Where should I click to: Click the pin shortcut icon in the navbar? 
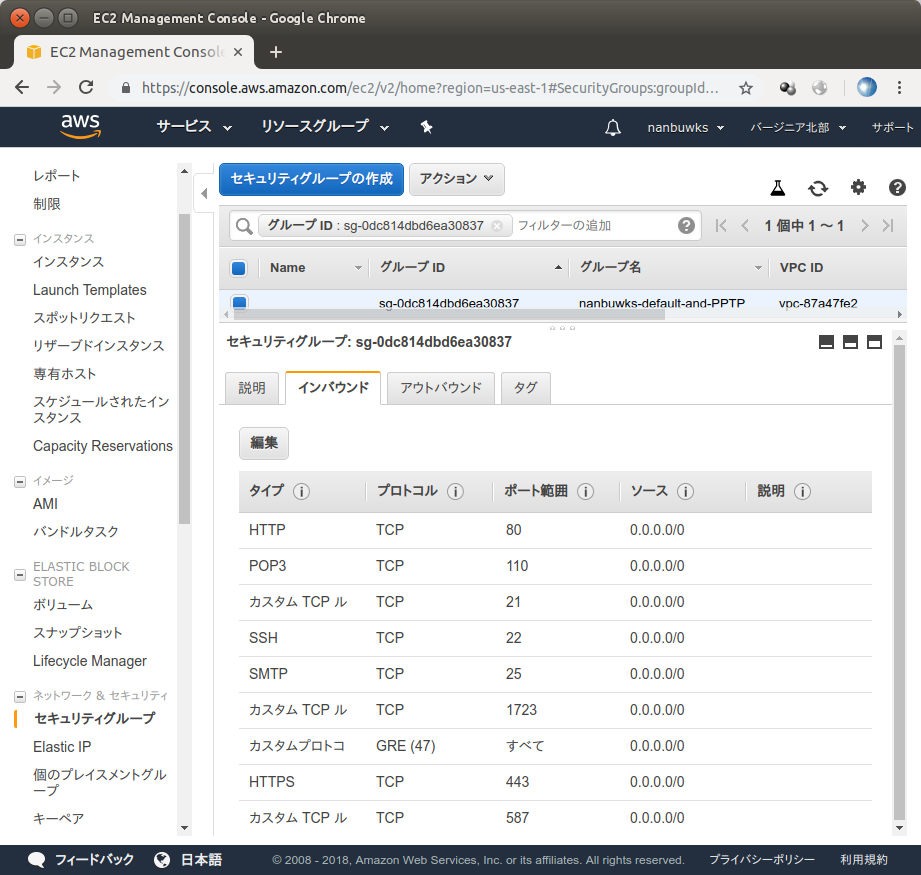(x=426, y=127)
